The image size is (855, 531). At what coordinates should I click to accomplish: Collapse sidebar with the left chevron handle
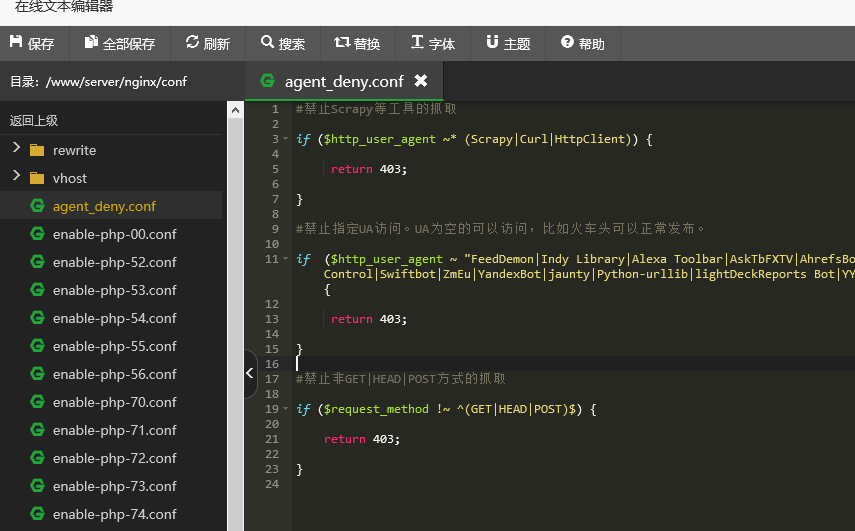coord(250,373)
